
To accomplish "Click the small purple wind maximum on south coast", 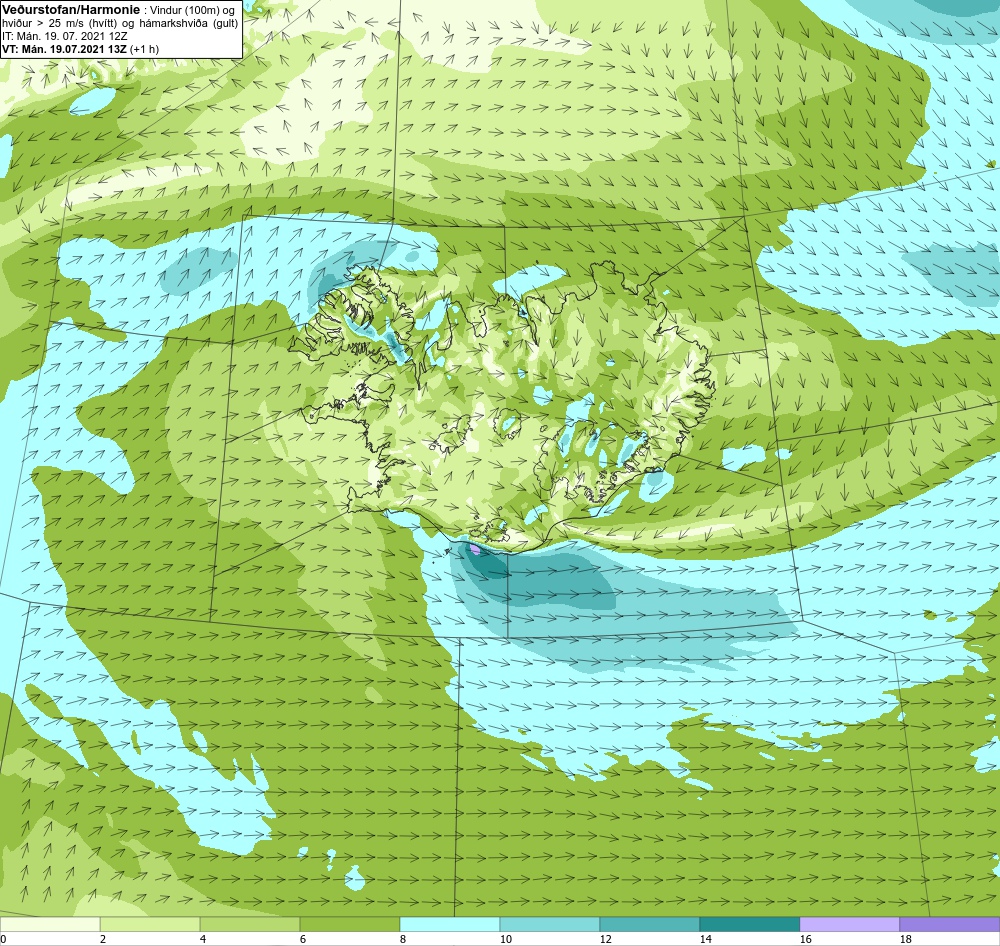I will pyautogui.click(x=476, y=548).
